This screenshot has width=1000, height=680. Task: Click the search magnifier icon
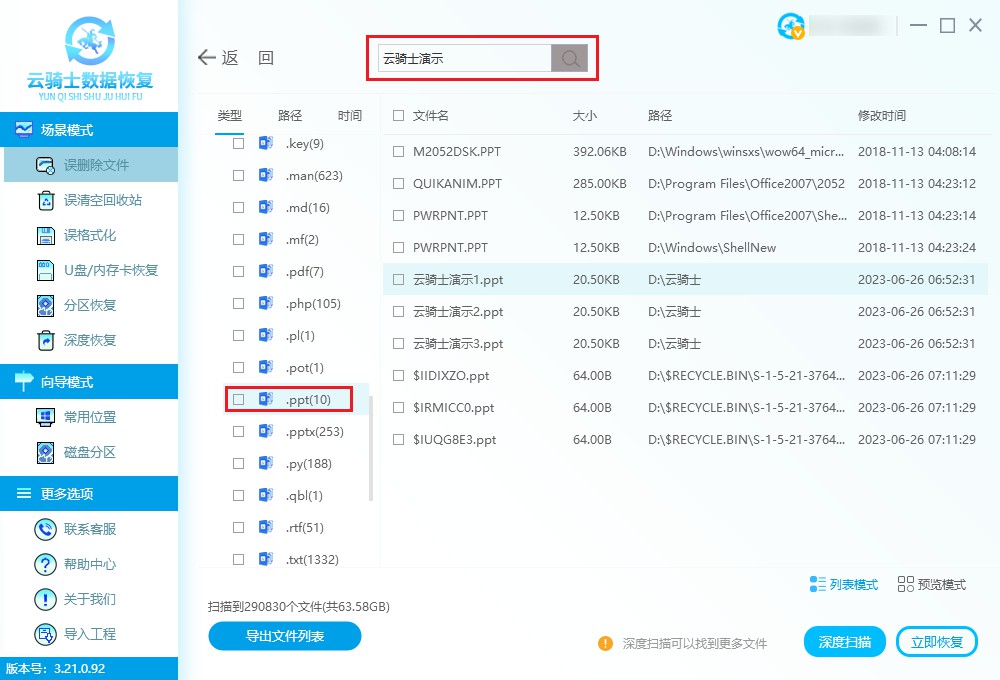click(x=569, y=58)
